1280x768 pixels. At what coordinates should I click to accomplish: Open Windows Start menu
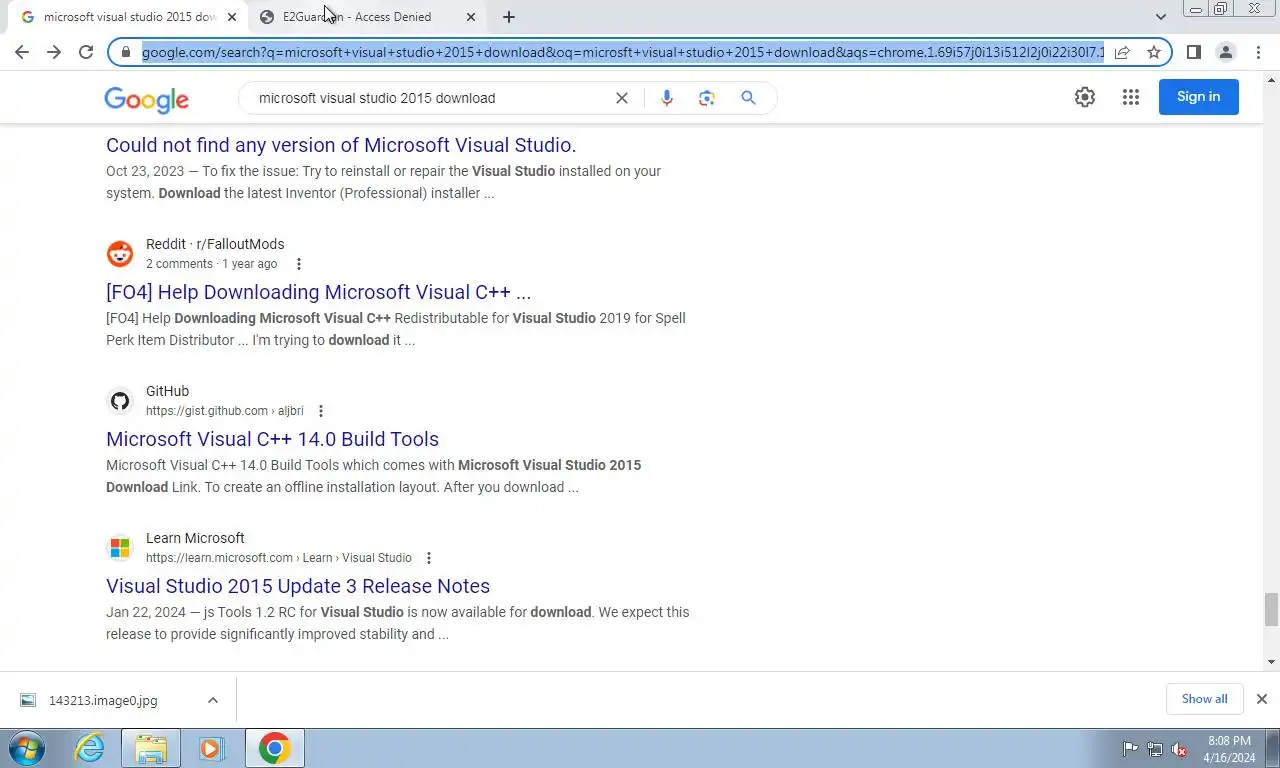(27, 748)
